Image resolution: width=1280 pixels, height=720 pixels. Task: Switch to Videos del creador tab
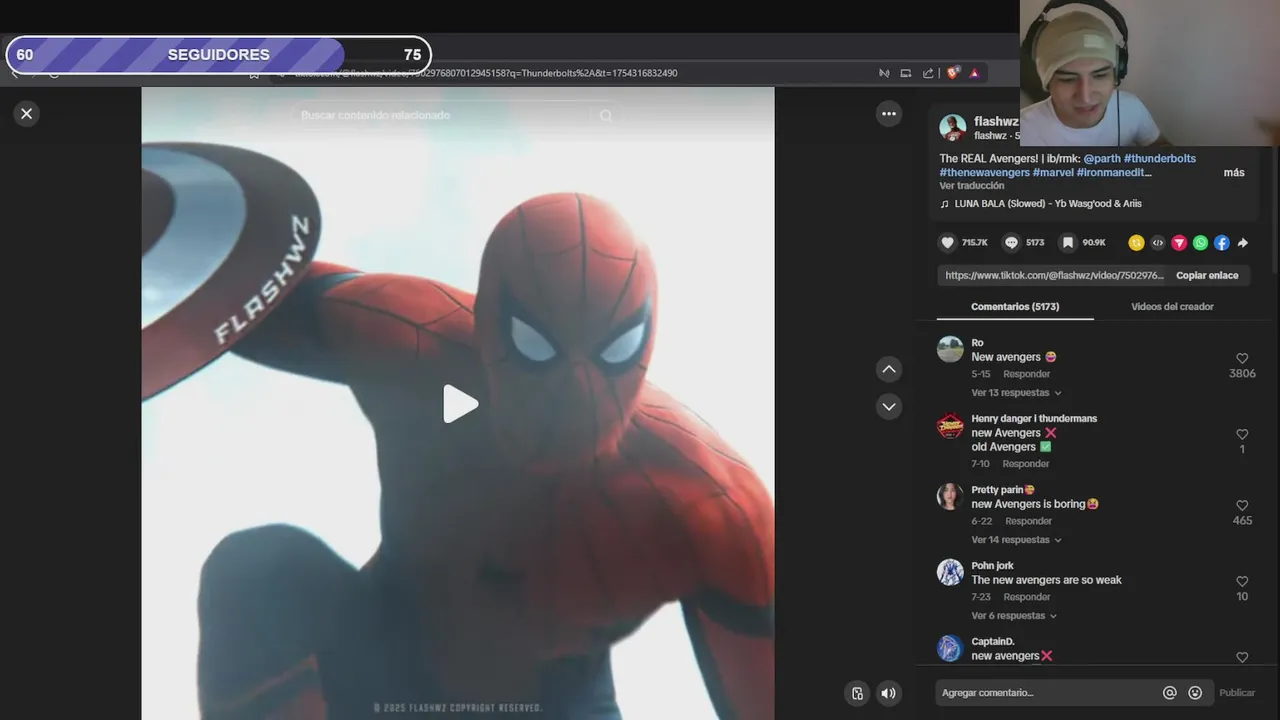1172,307
